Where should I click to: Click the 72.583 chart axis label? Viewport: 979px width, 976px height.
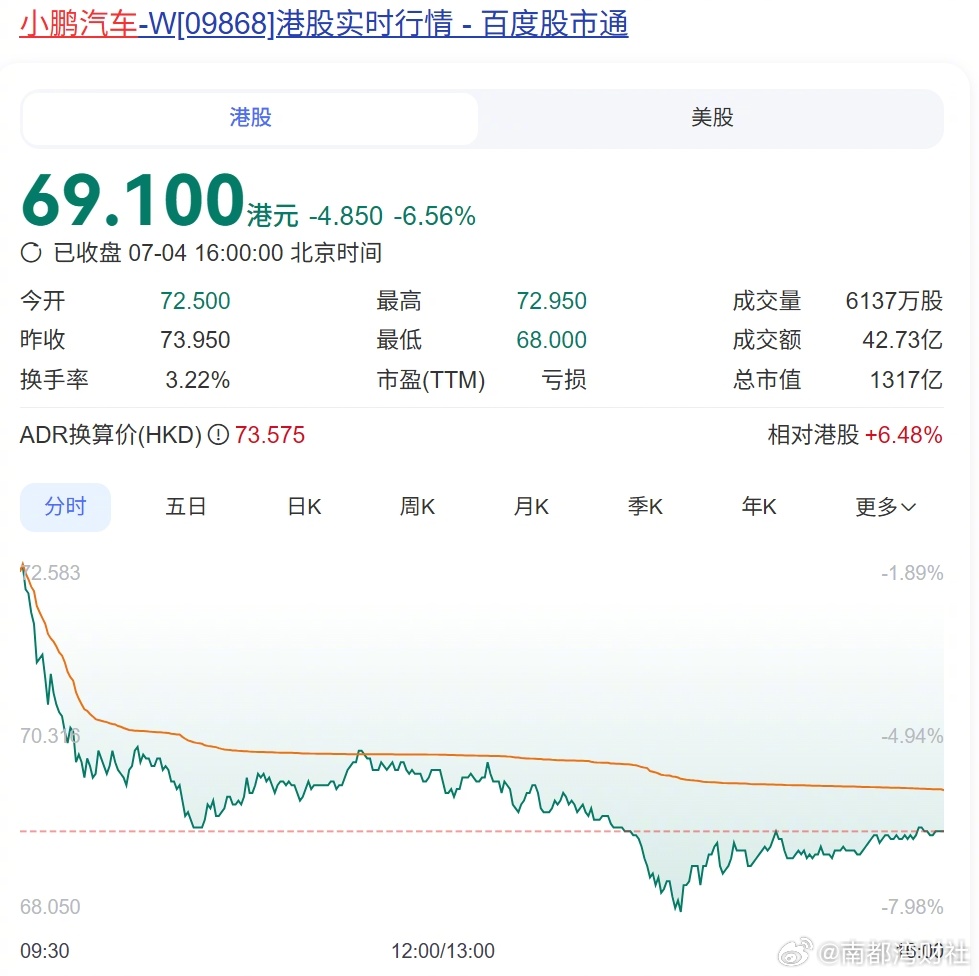(51, 573)
